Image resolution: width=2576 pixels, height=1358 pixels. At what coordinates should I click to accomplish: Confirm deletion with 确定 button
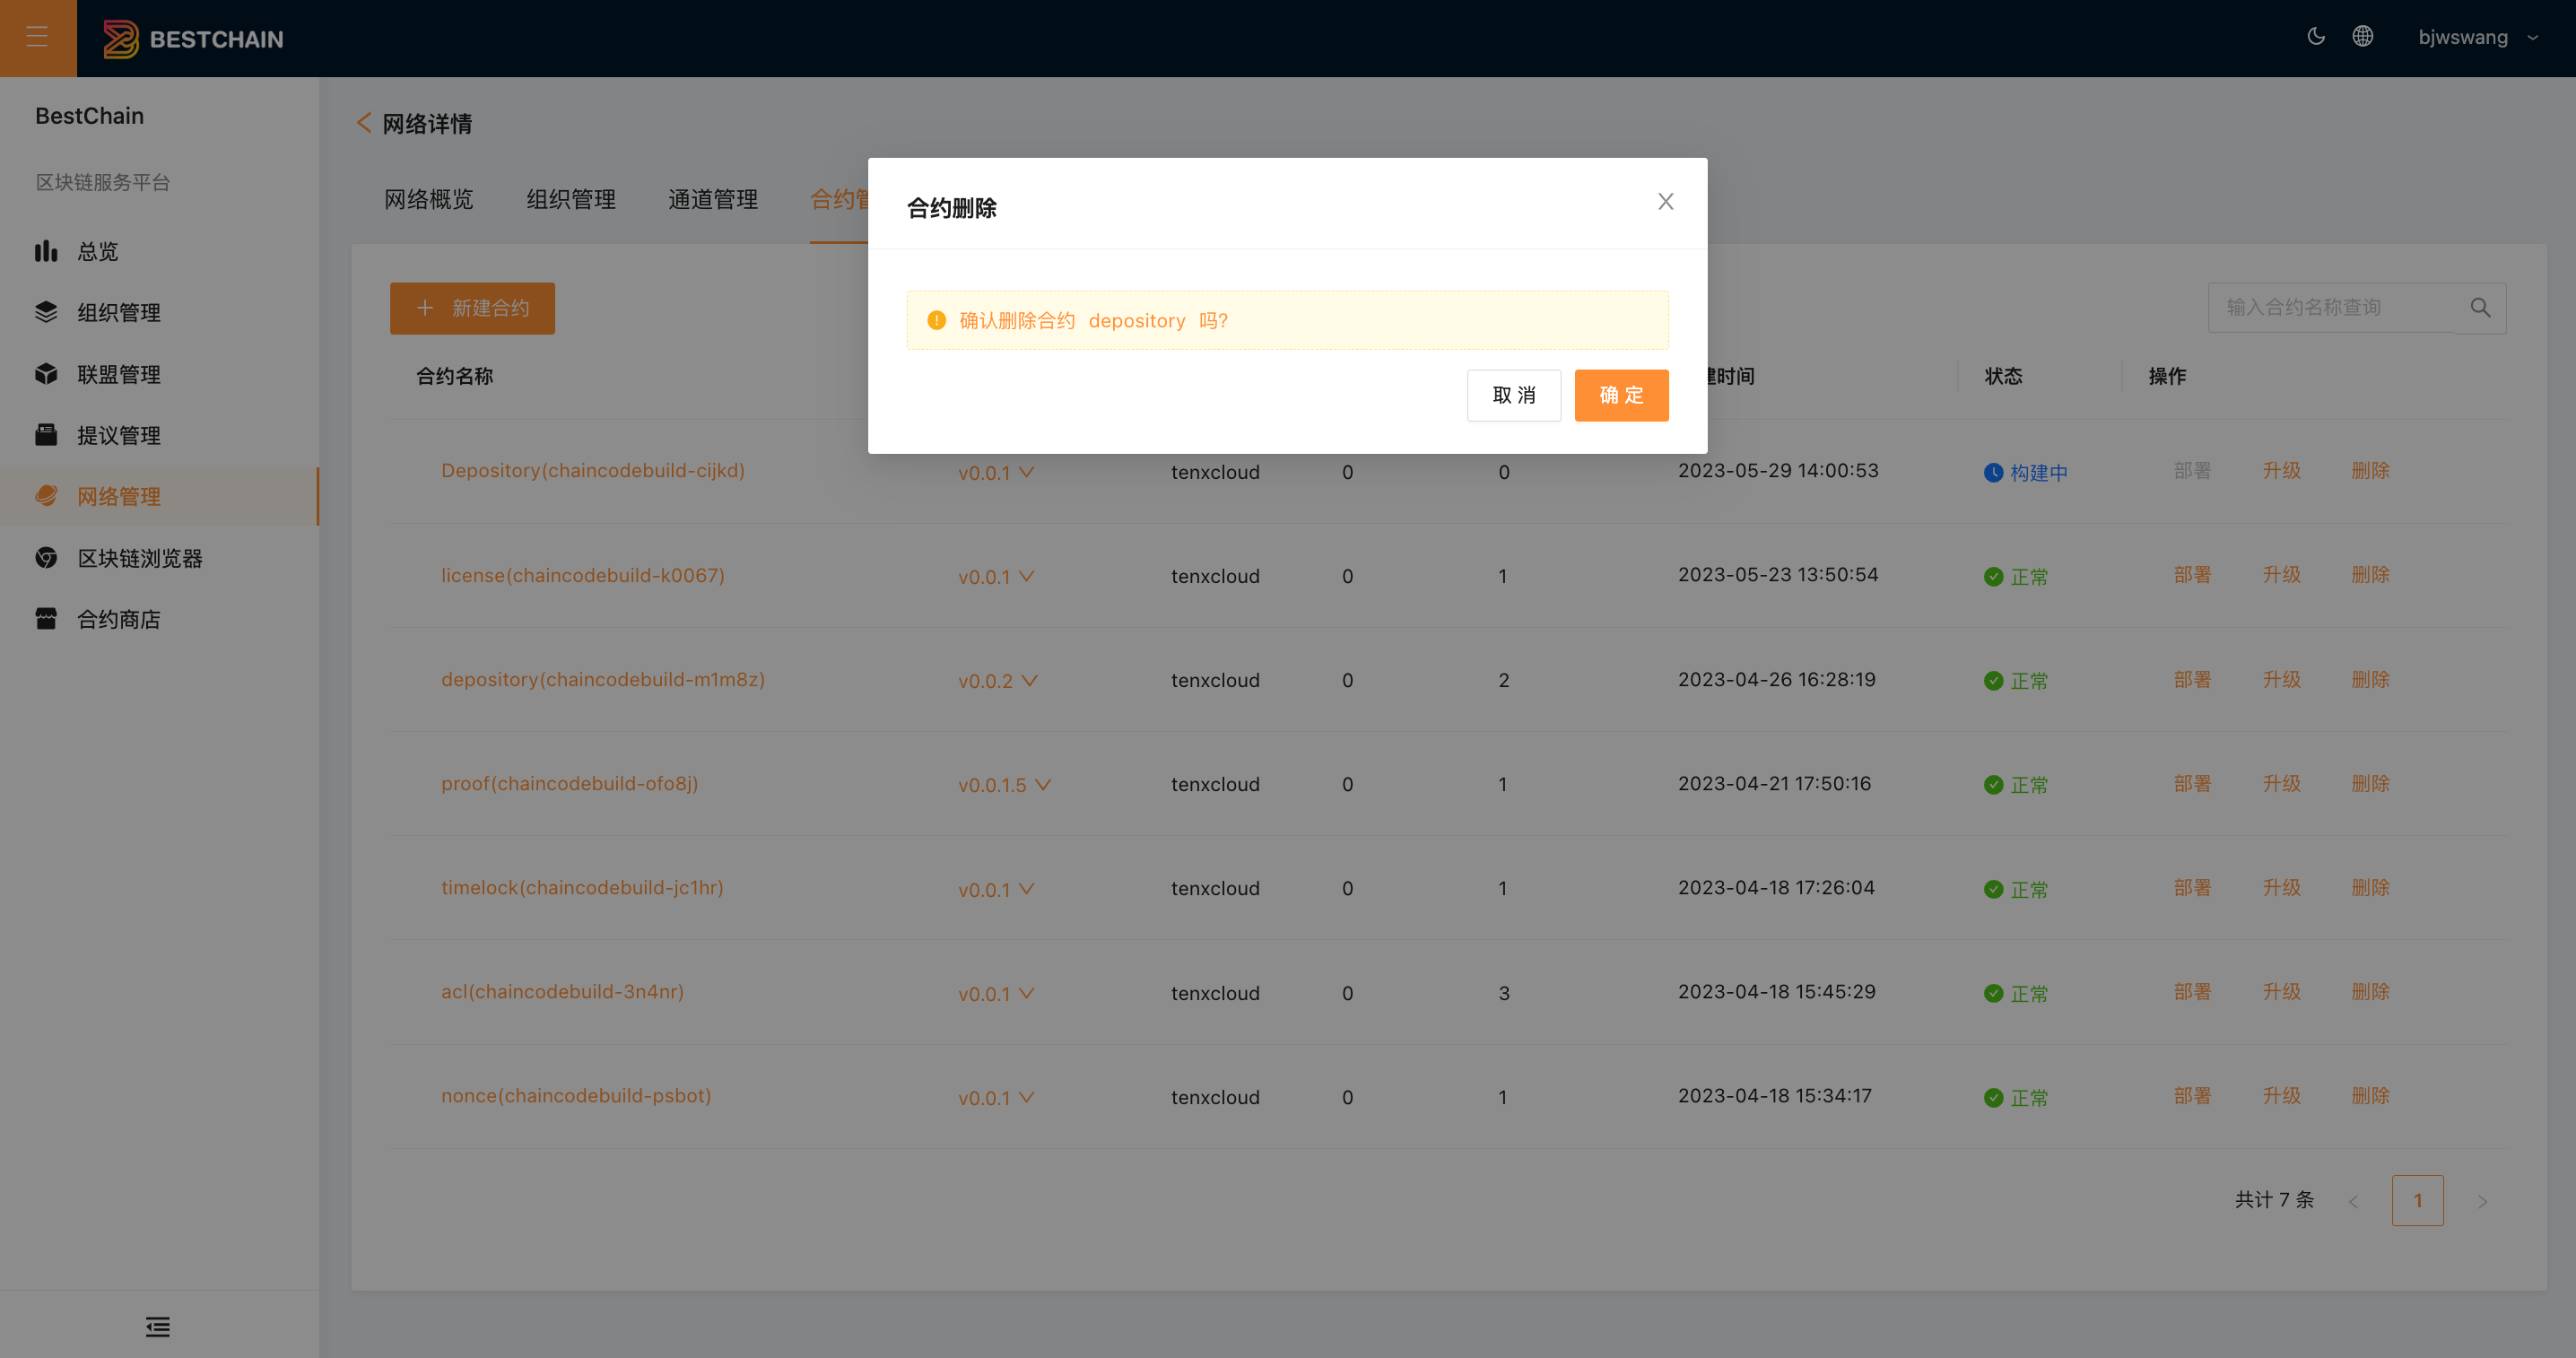click(x=1621, y=395)
